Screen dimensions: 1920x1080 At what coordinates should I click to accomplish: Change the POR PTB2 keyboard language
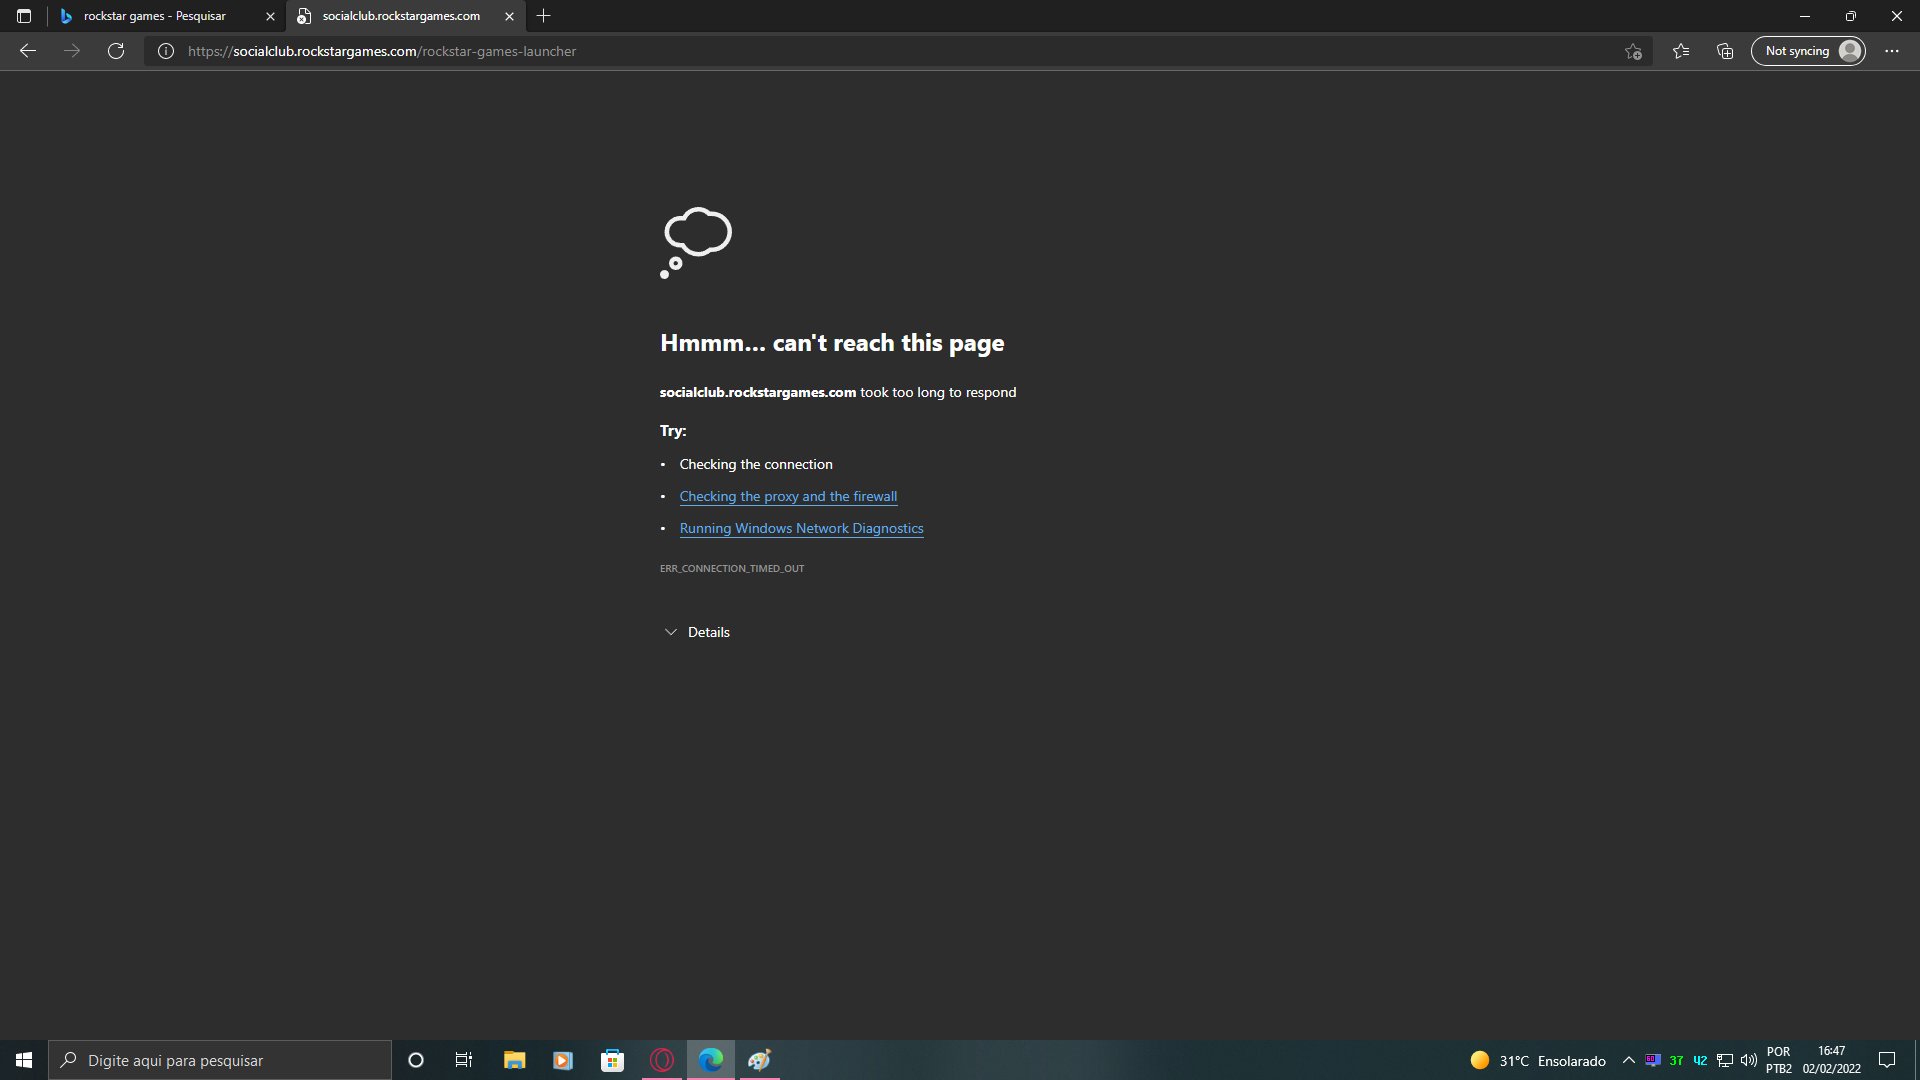pyautogui.click(x=1778, y=1060)
